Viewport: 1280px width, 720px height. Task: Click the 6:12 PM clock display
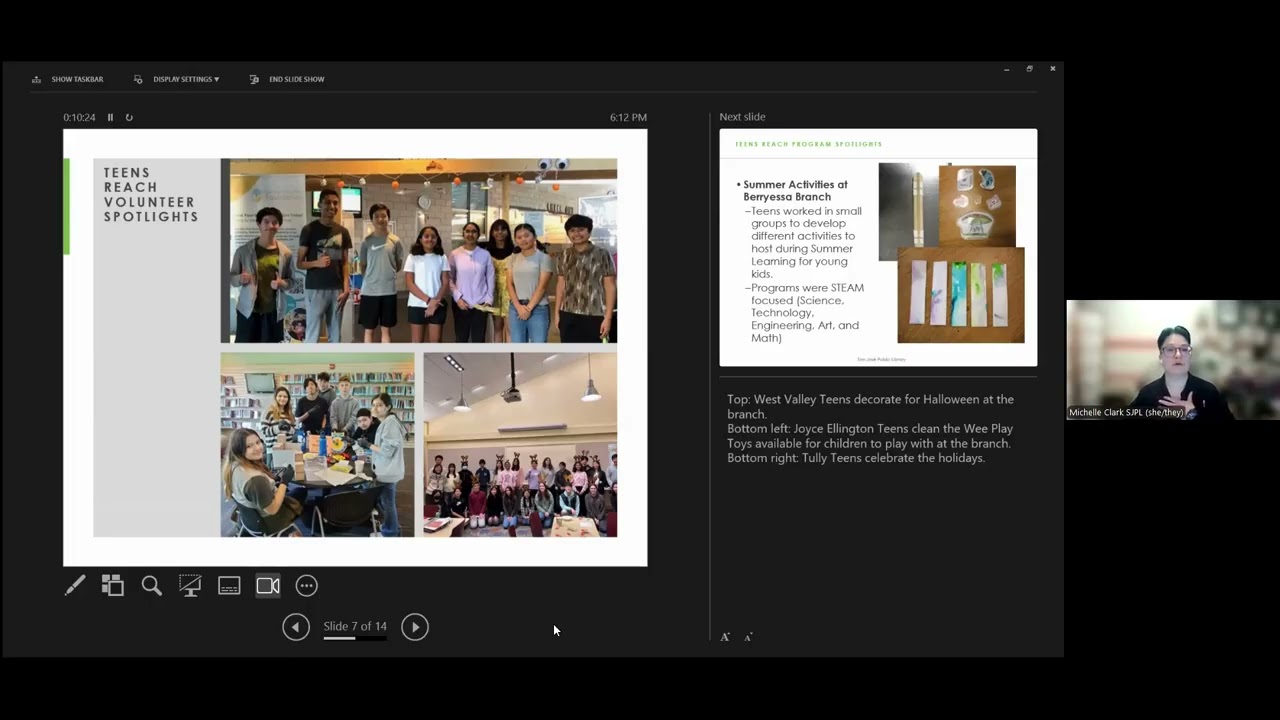628,117
